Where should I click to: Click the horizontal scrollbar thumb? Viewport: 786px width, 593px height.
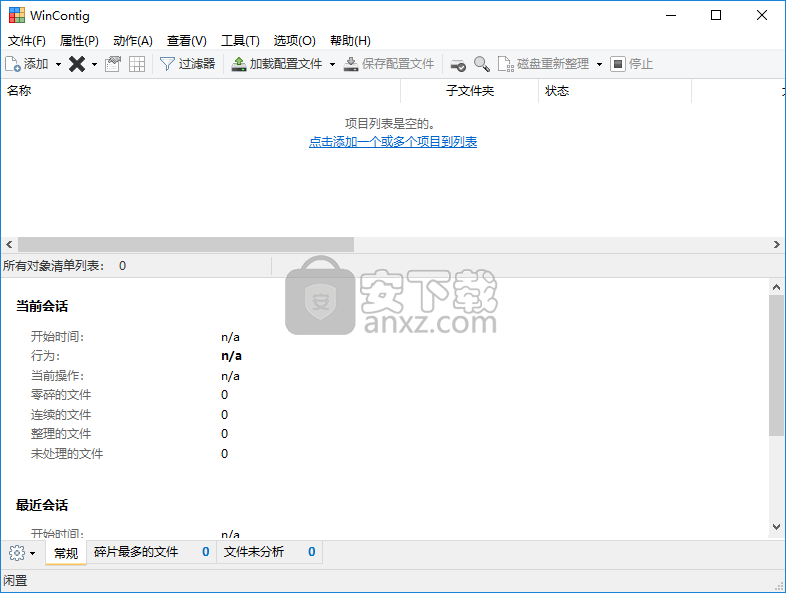[186, 245]
